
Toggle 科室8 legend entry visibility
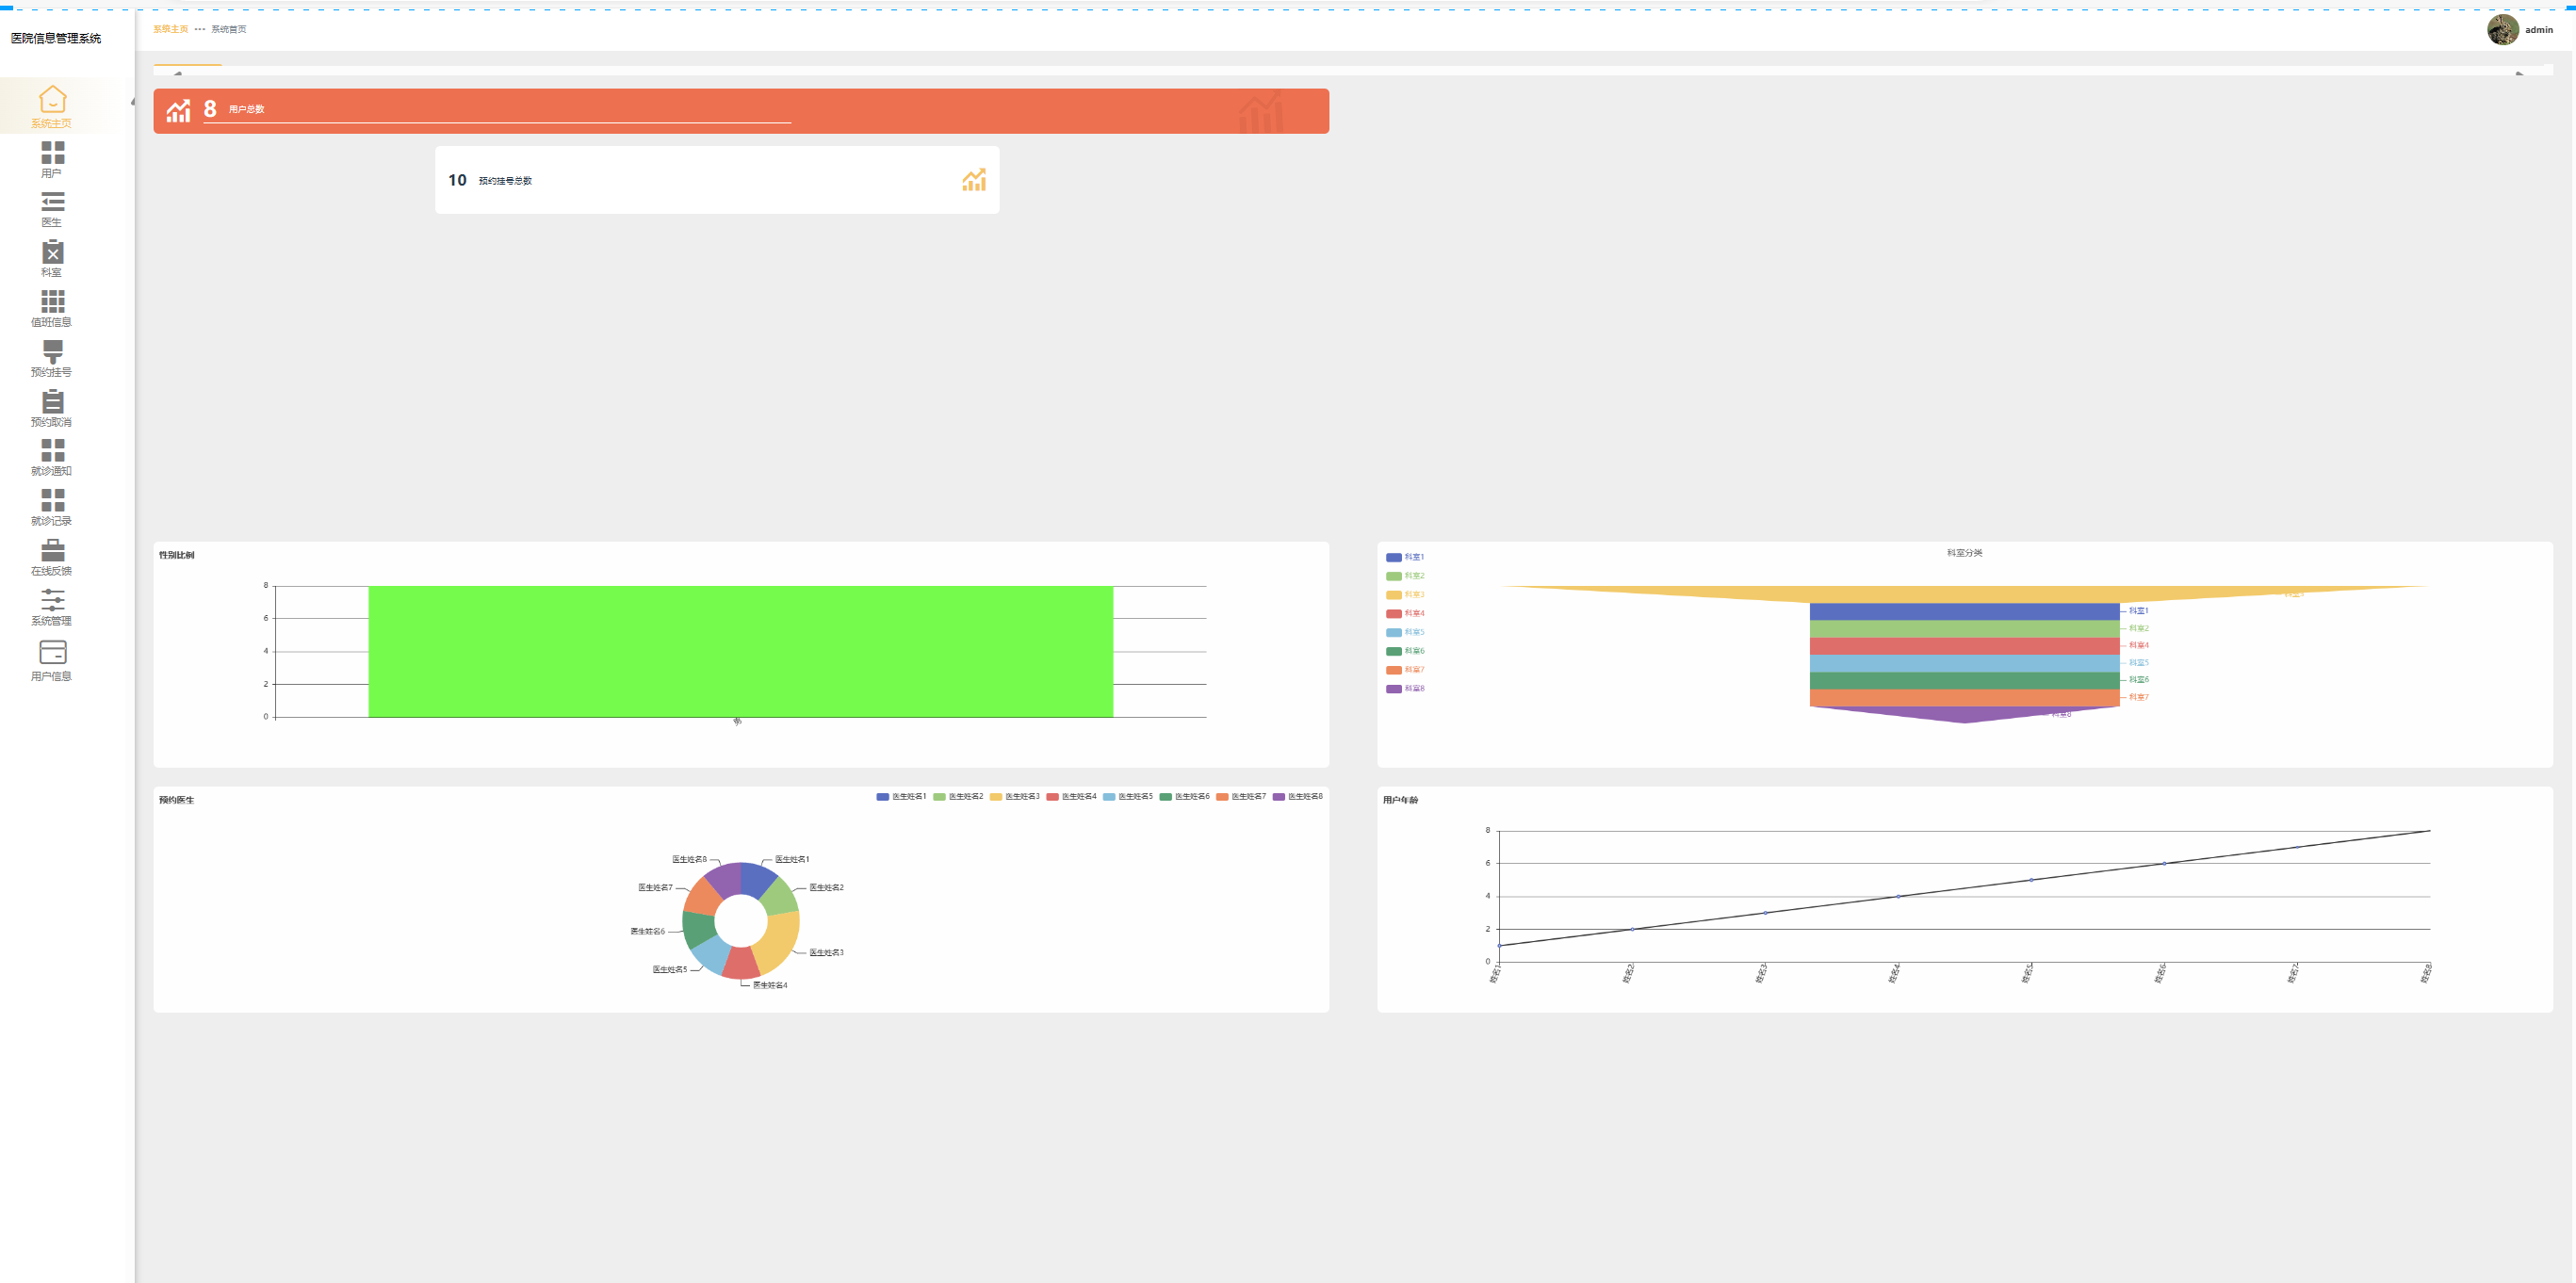[x=1404, y=689]
